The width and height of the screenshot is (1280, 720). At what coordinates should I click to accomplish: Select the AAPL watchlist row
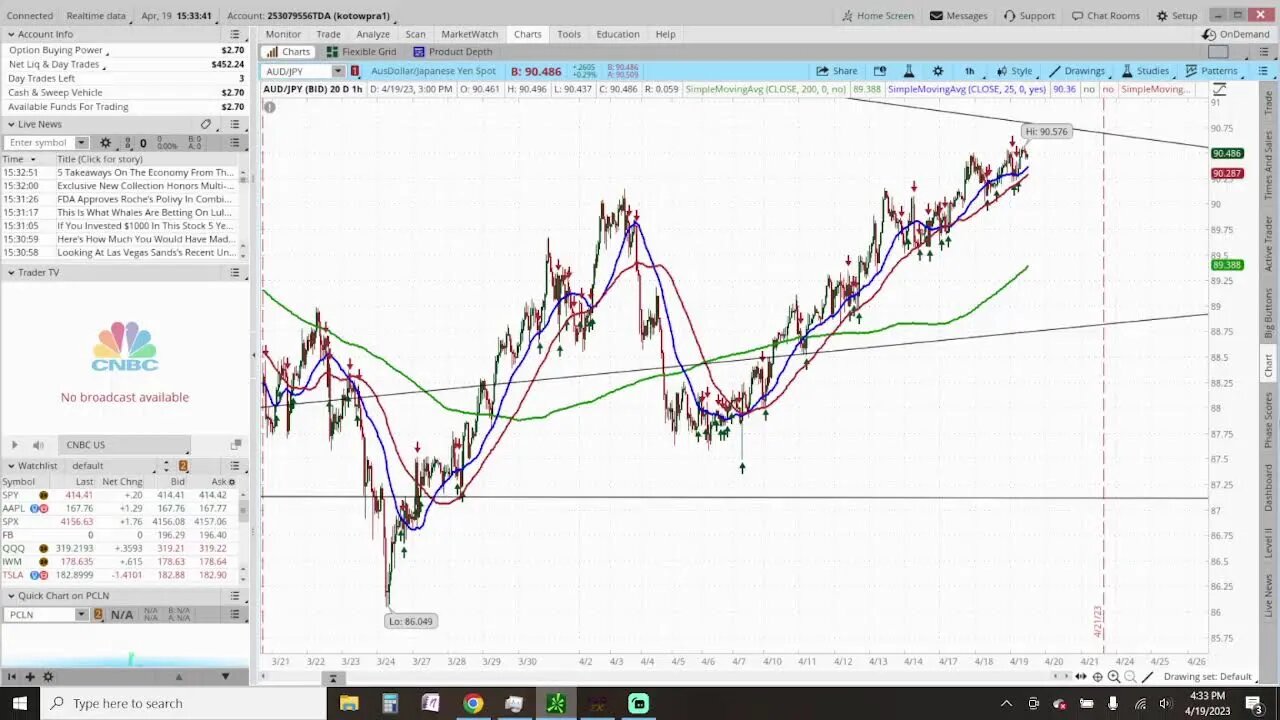(x=120, y=508)
